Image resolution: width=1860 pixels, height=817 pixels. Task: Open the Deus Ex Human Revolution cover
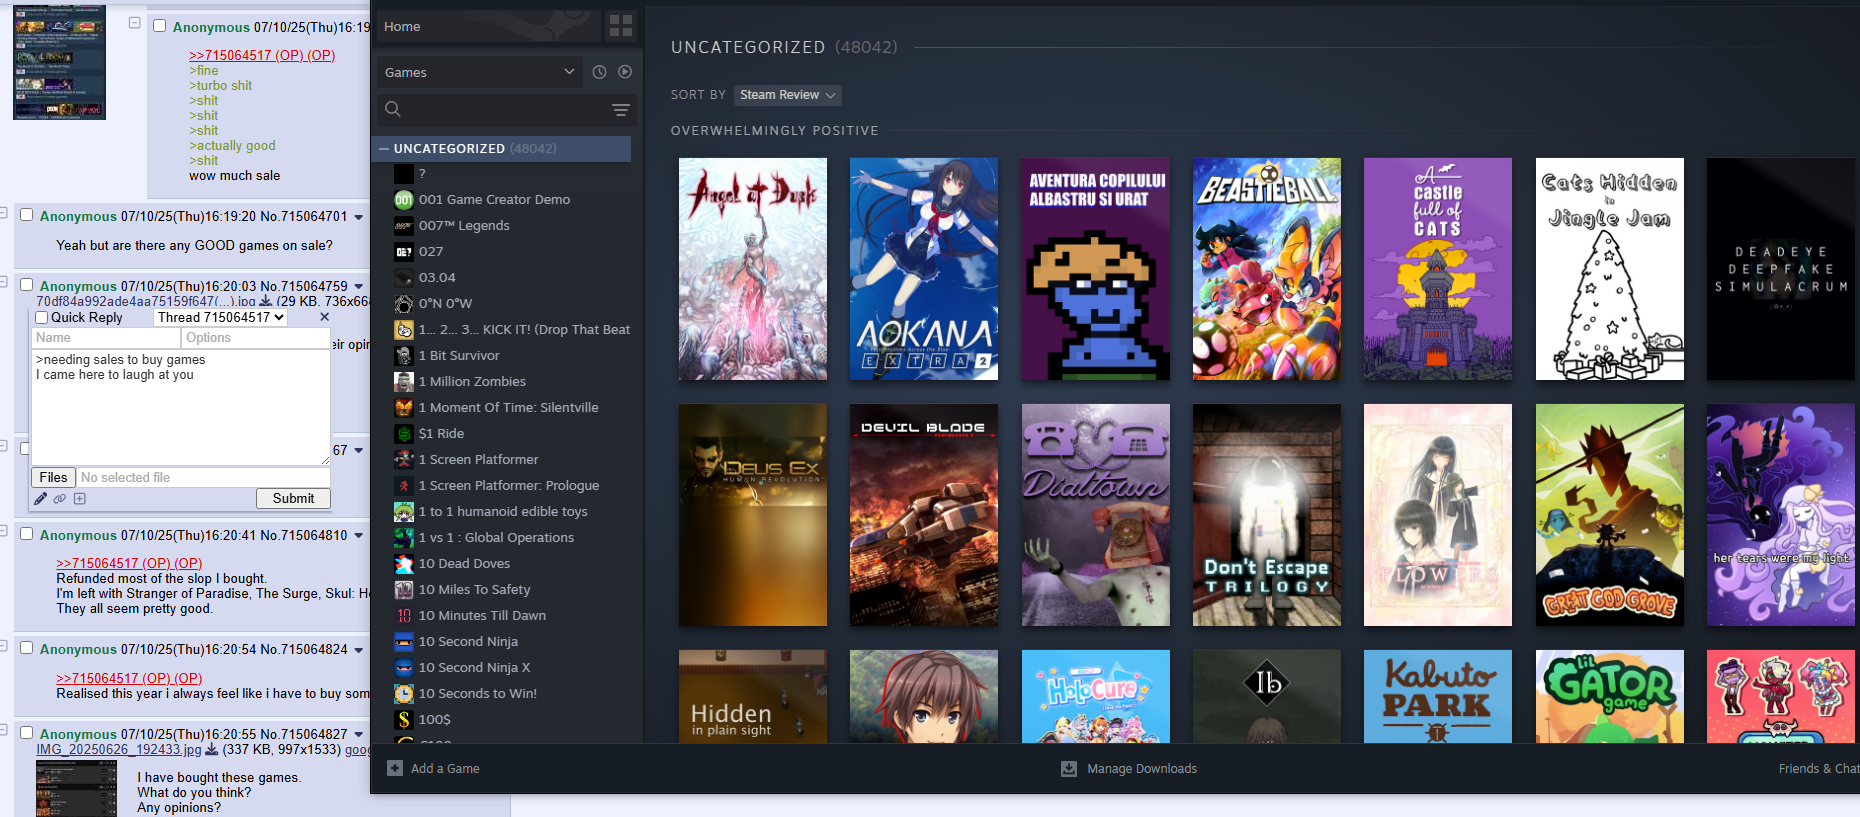point(753,515)
